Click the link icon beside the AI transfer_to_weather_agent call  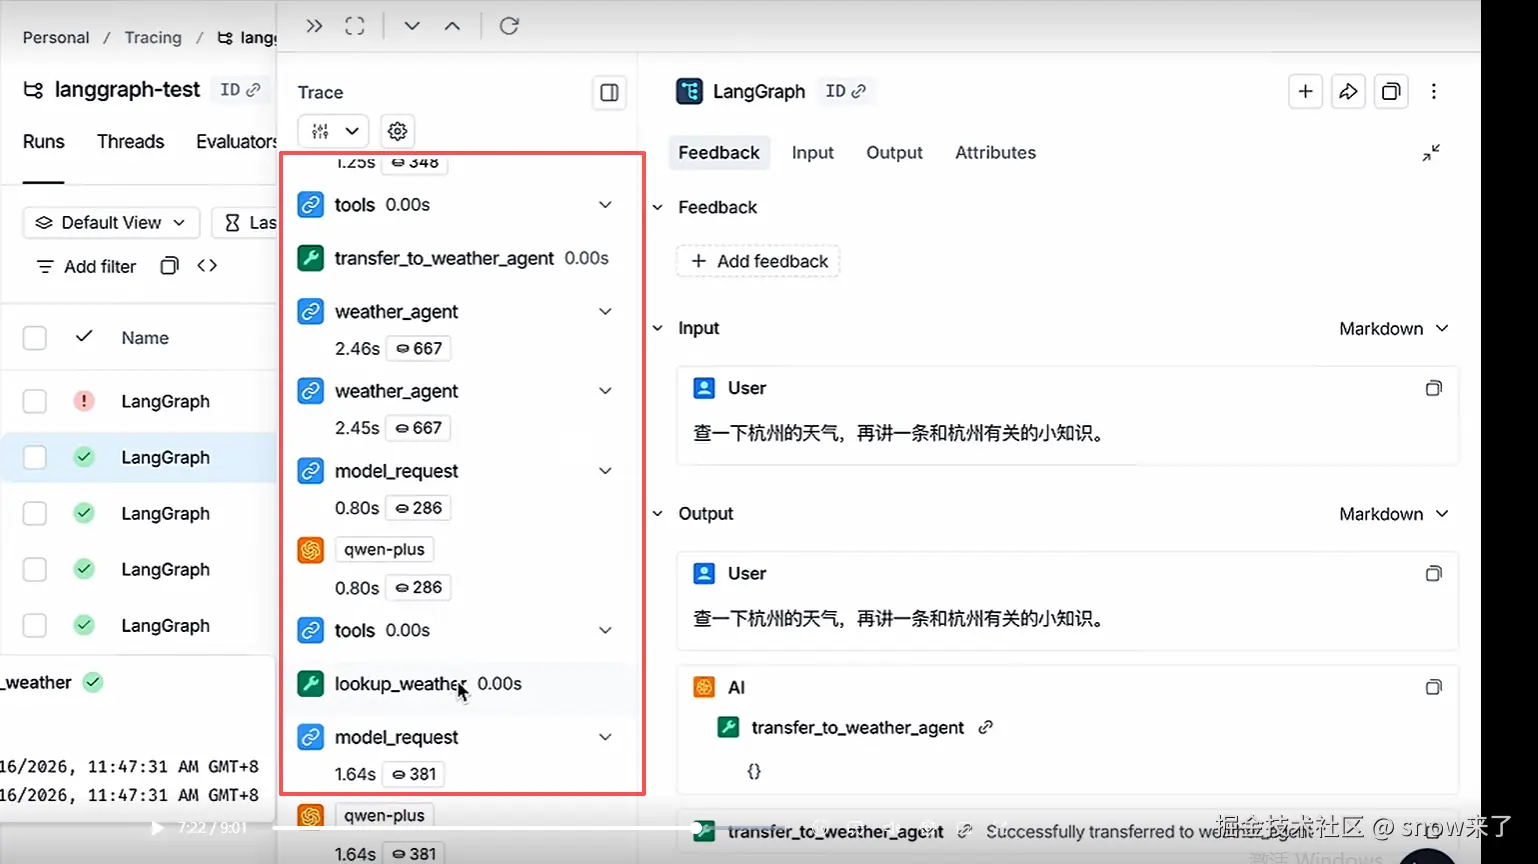(x=986, y=728)
